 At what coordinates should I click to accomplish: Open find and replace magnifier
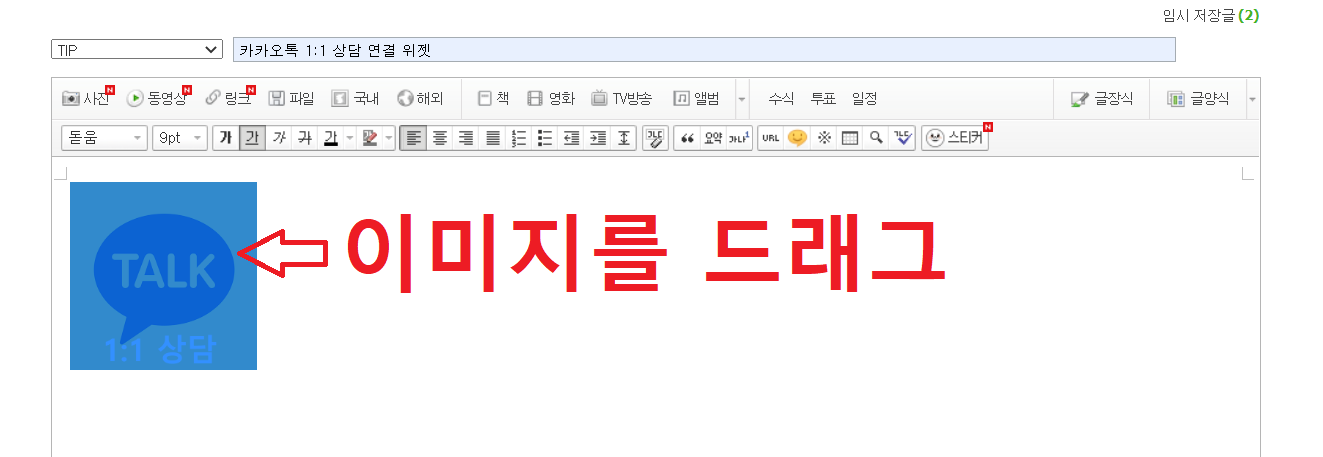coord(876,138)
